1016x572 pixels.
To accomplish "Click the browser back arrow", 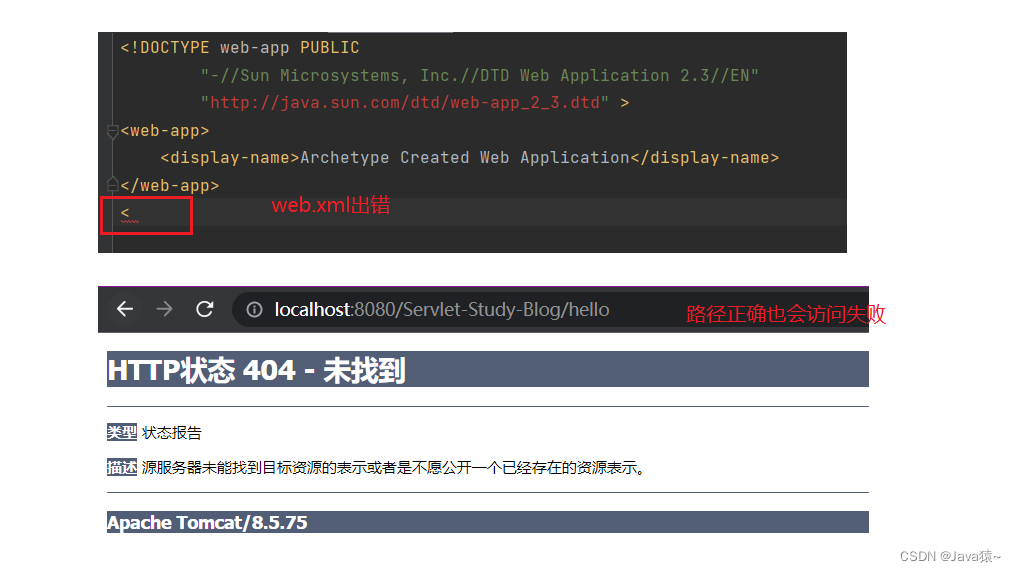I will [x=125, y=309].
